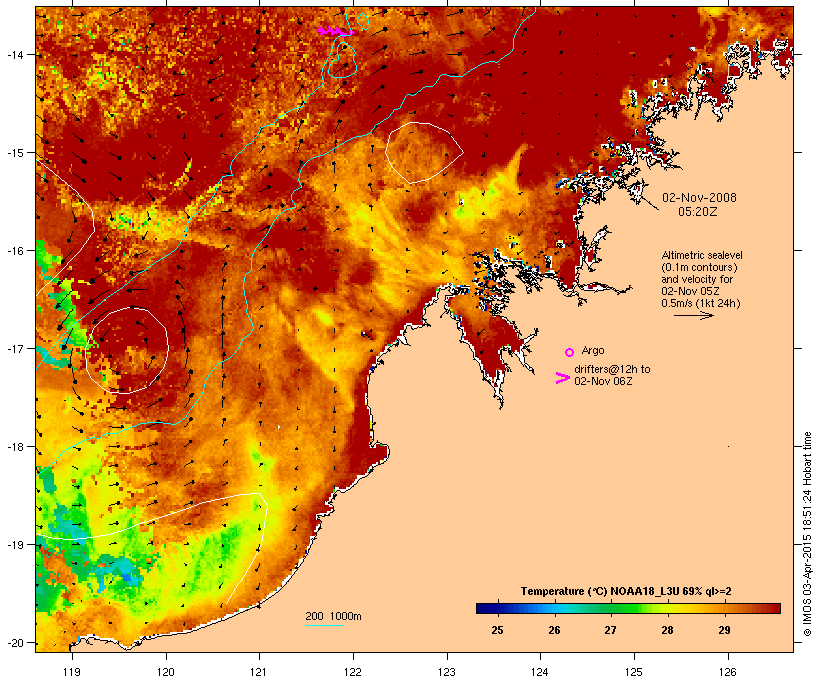Click the -19 latitude axis label
Screen dimensions: 820x680
coord(14,545)
